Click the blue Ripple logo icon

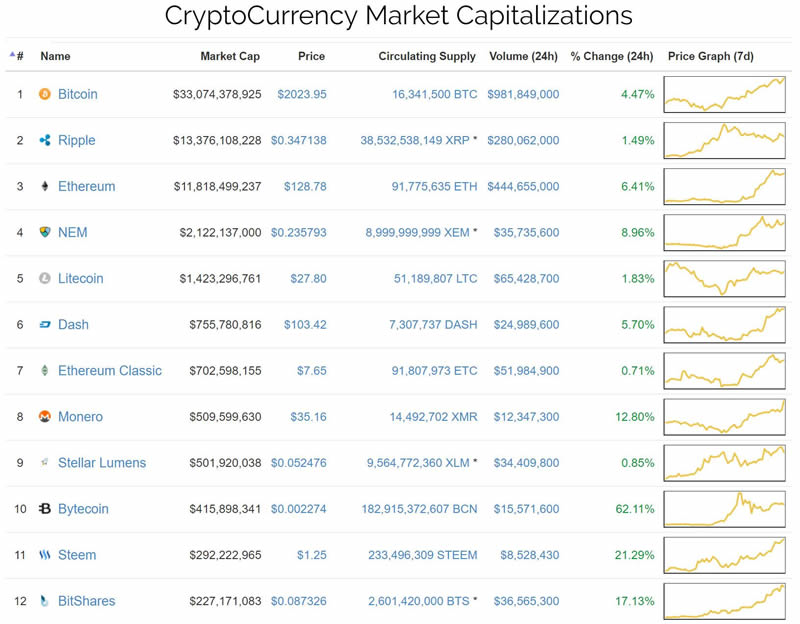(44, 140)
